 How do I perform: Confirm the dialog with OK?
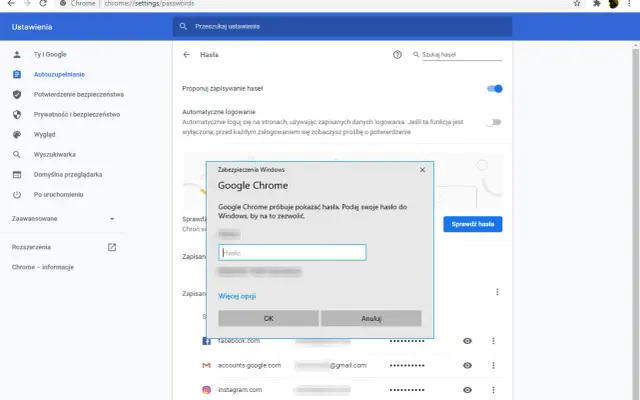point(268,318)
